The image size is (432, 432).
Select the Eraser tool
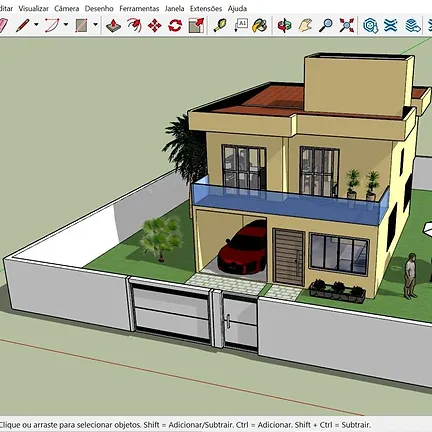(3, 25)
